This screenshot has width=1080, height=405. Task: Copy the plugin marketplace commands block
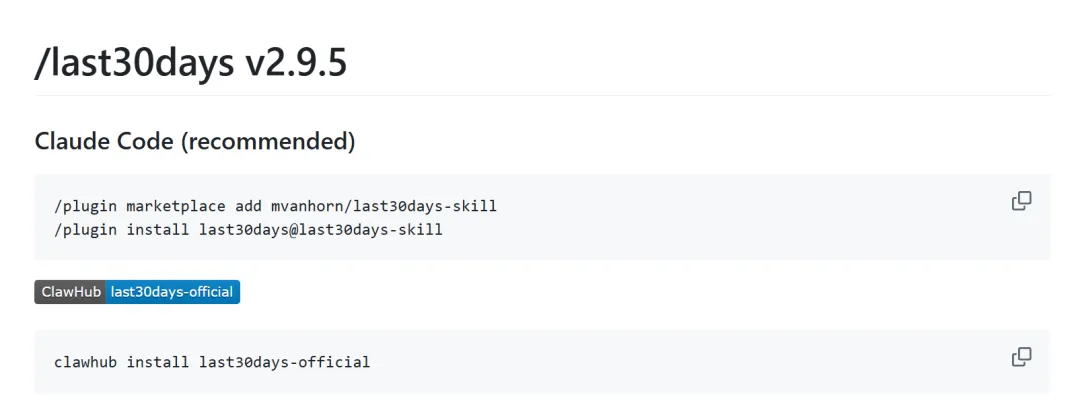[1021, 200]
